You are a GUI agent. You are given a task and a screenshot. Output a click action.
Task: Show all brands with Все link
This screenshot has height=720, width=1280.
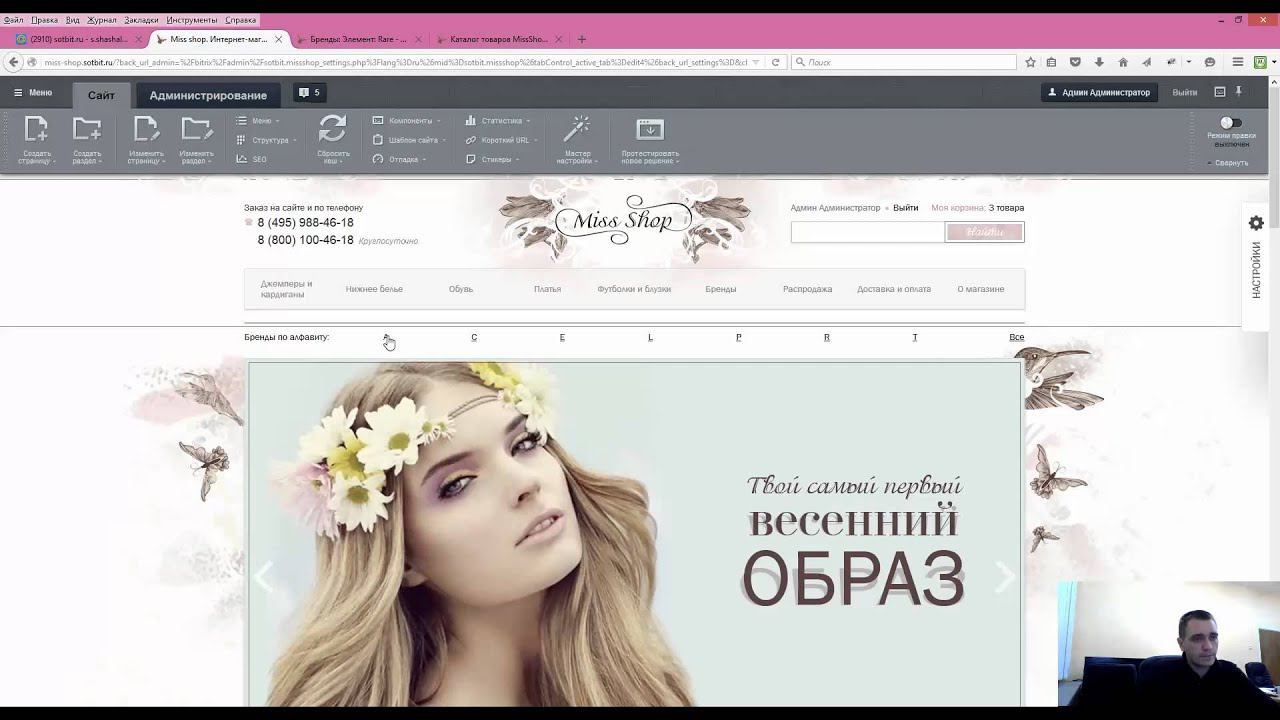click(1016, 337)
